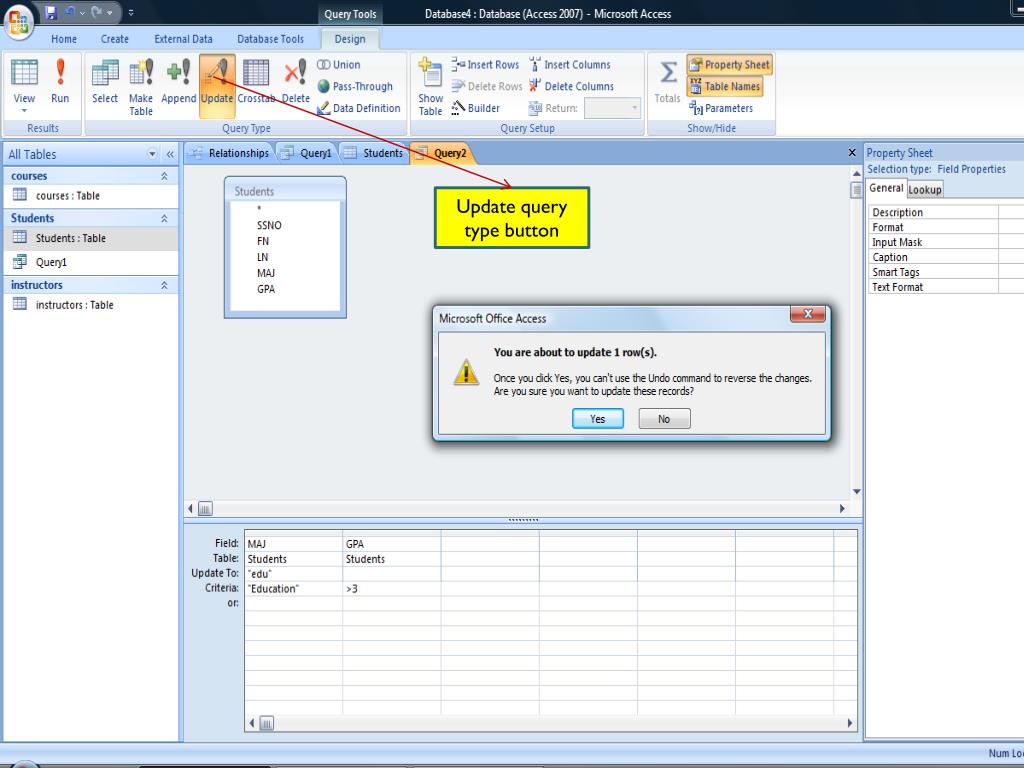
Task: Choose the Make Table query icon
Action: (x=141, y=72)
